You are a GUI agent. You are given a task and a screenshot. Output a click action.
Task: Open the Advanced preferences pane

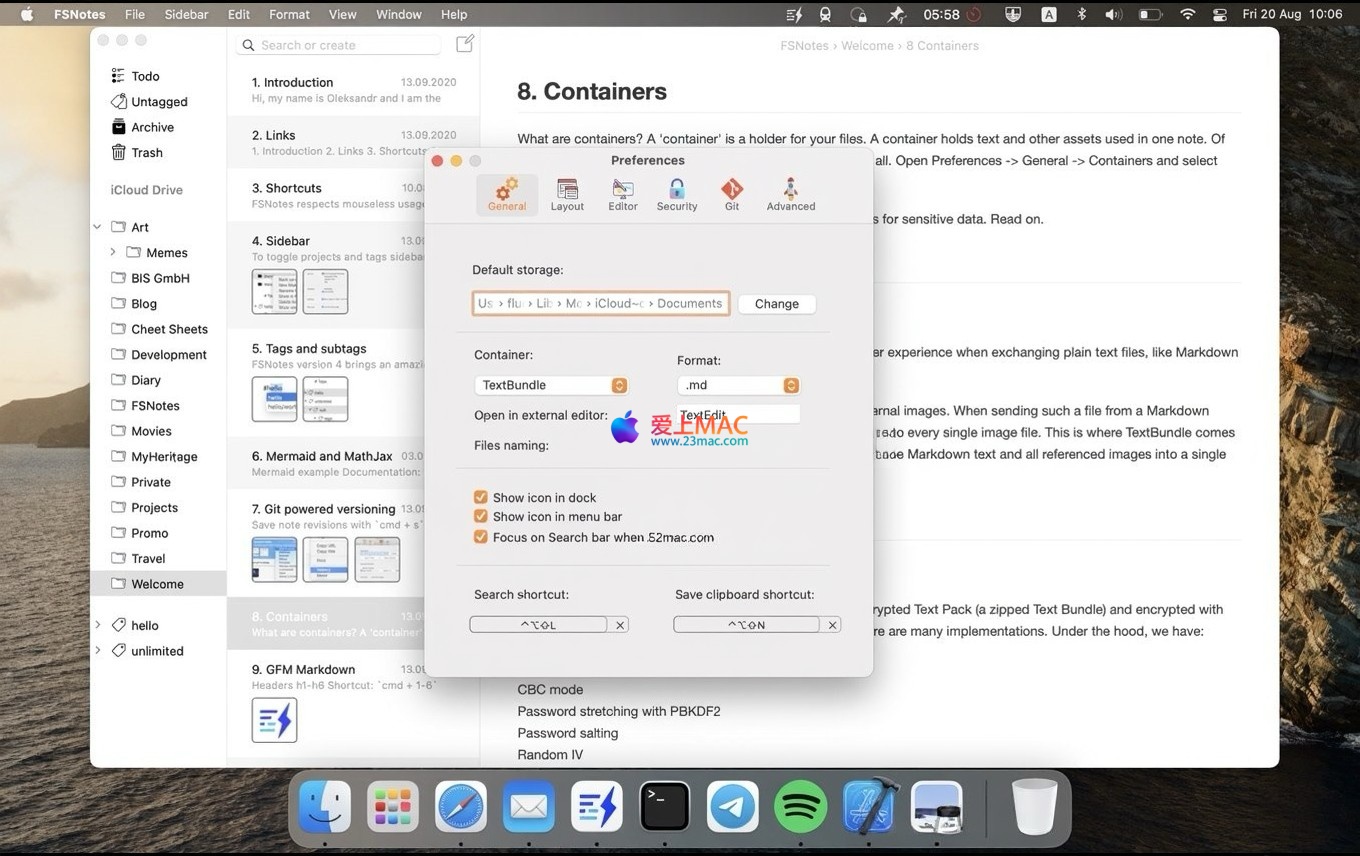click(x=790, y=194)
